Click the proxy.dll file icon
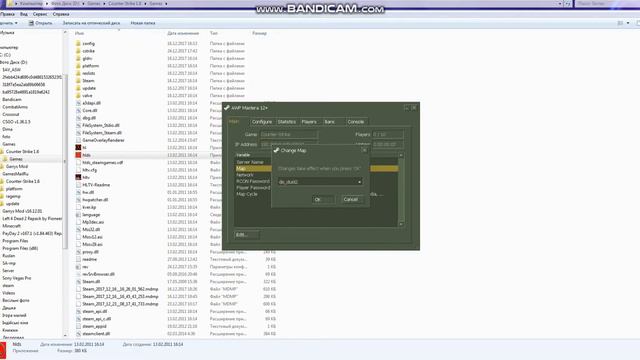Screen dimensions: 640x360 tap(78, 252)
